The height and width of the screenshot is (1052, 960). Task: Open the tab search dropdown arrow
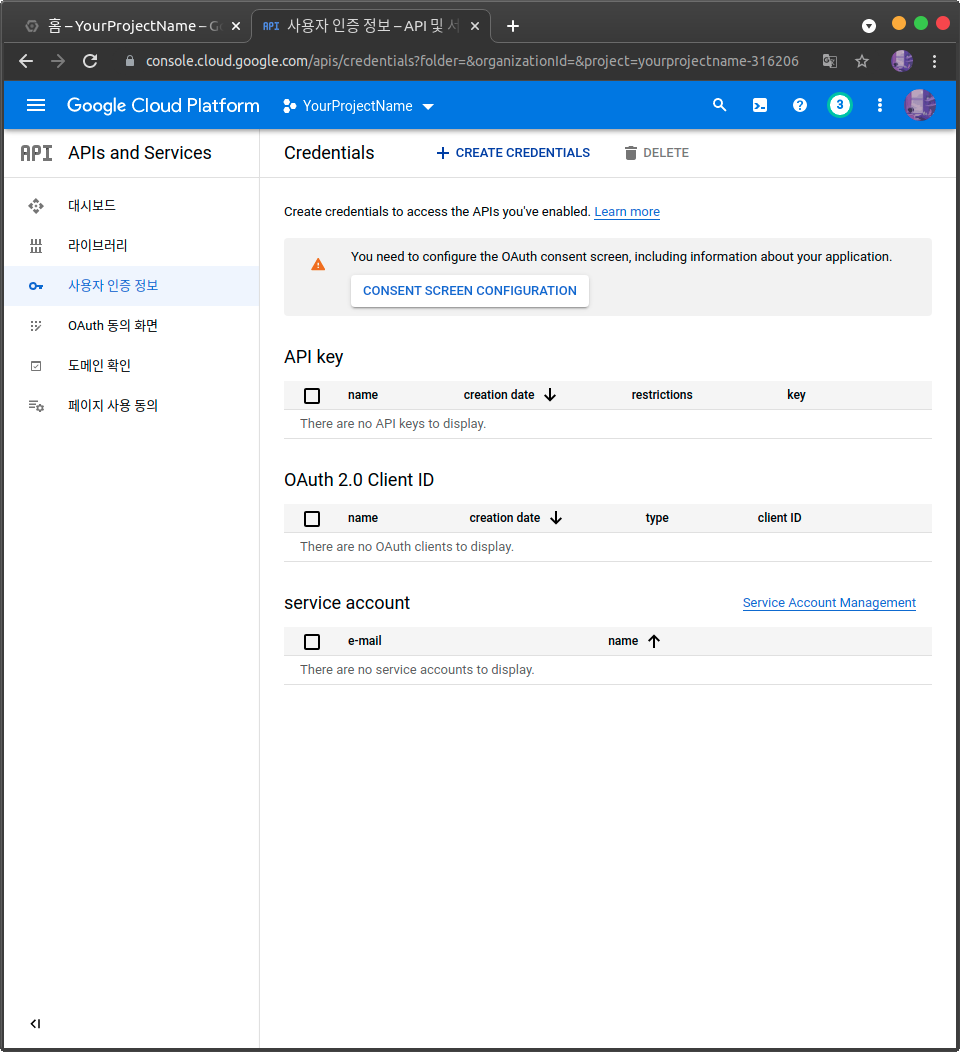pyautogui.click(x=869, y=26)
